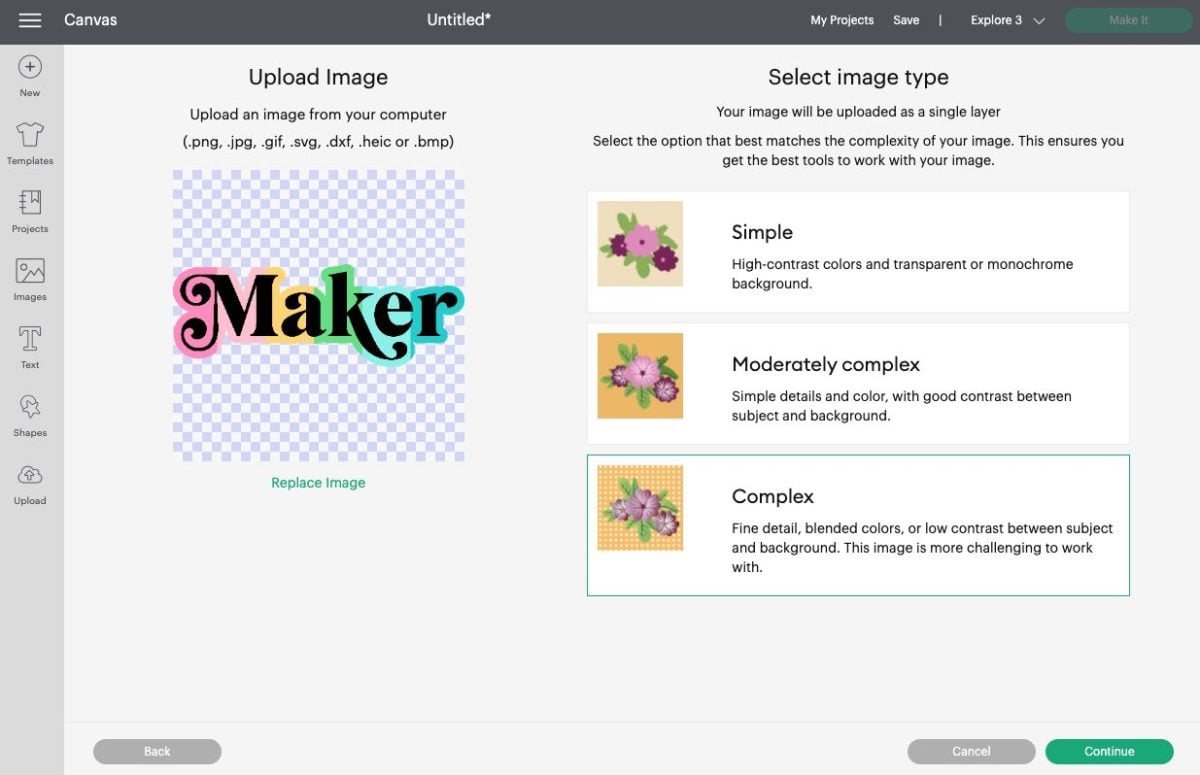Viewport: 1200px width, 775px height.
Task: Expand the Explore 3 machine dropdown
Action: (x=1007, y=20)
